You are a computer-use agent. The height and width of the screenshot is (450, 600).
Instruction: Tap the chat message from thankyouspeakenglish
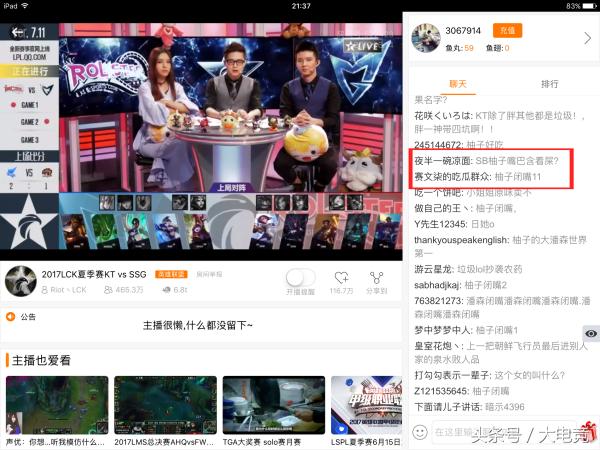click(x=501, y=246)
